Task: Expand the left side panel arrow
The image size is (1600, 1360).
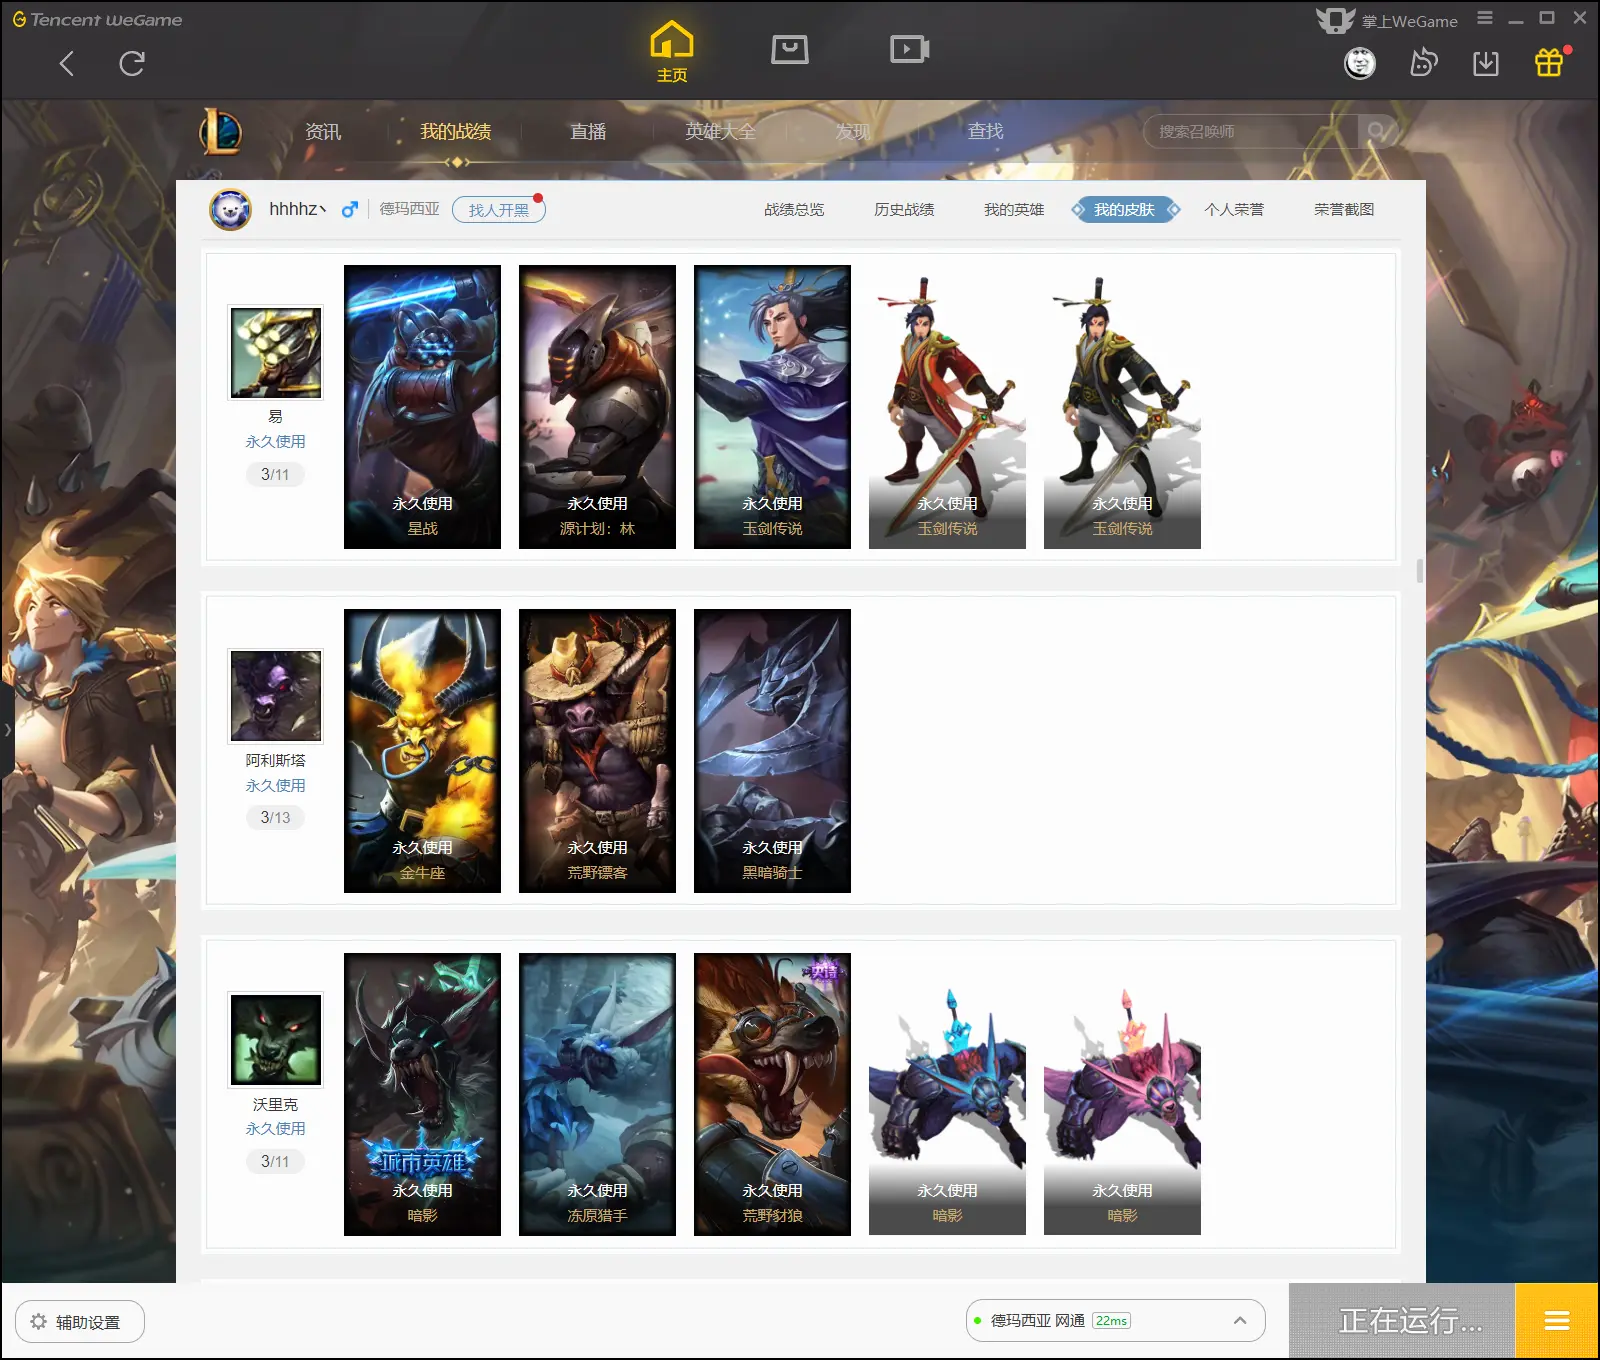Action: tap(7, 729)
